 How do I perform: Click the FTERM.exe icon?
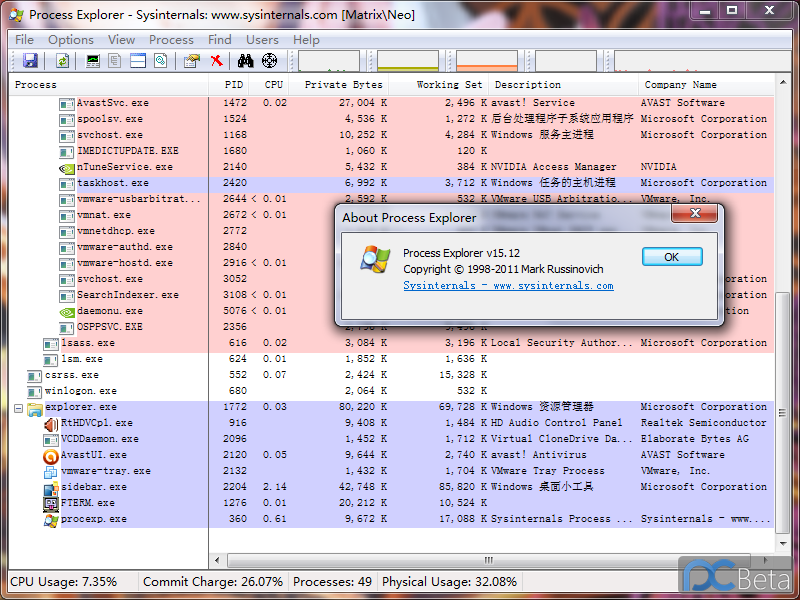(x=51, y=504)
